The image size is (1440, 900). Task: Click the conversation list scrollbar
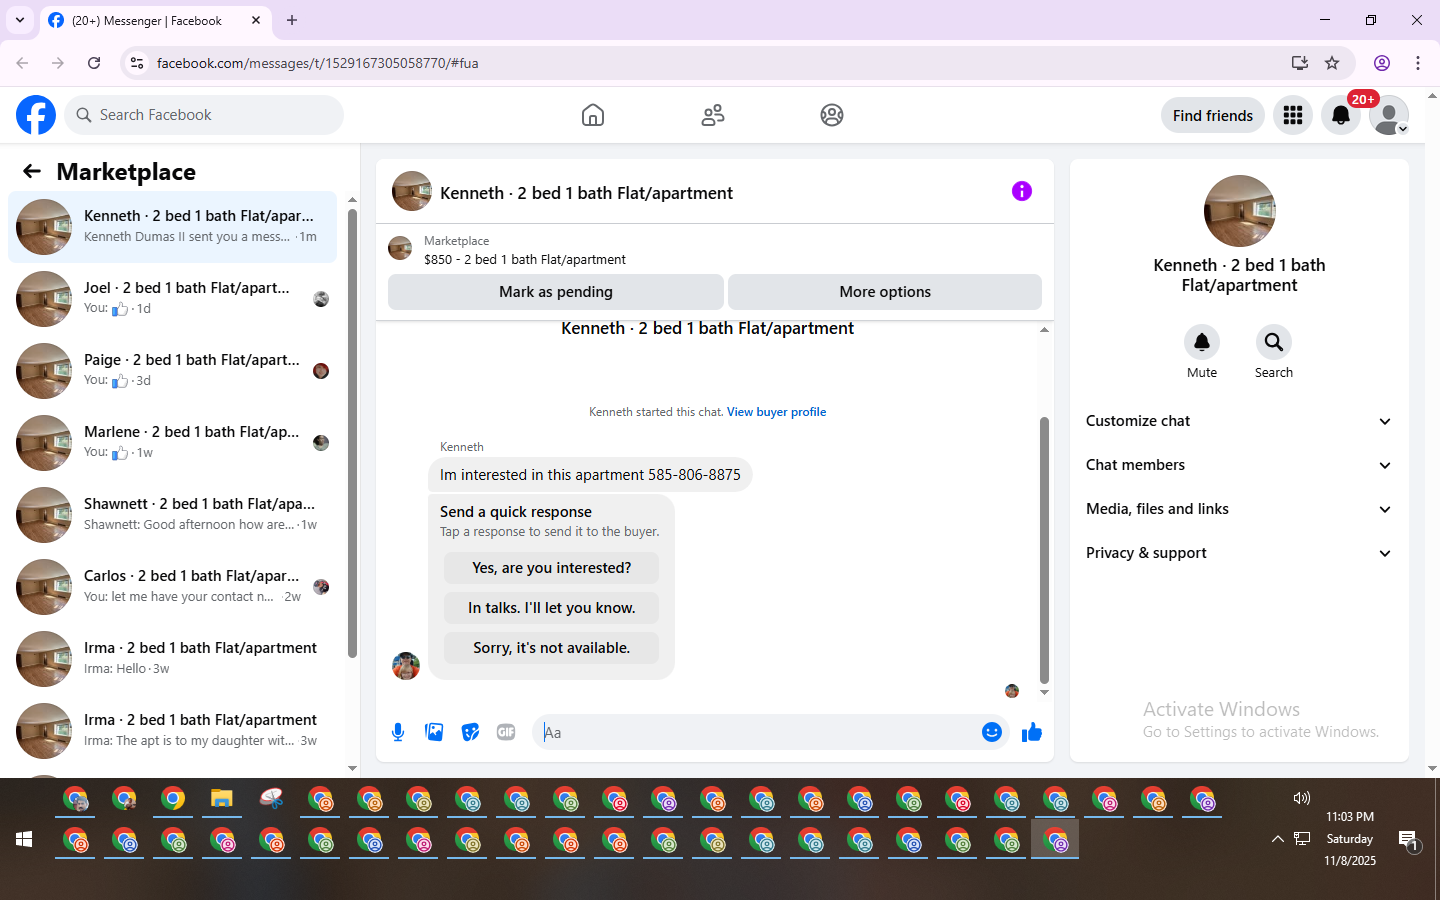coord(352,433)
